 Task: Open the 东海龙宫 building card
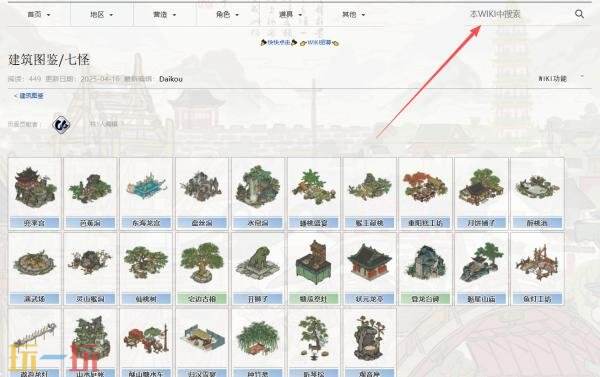click(146, 194)
